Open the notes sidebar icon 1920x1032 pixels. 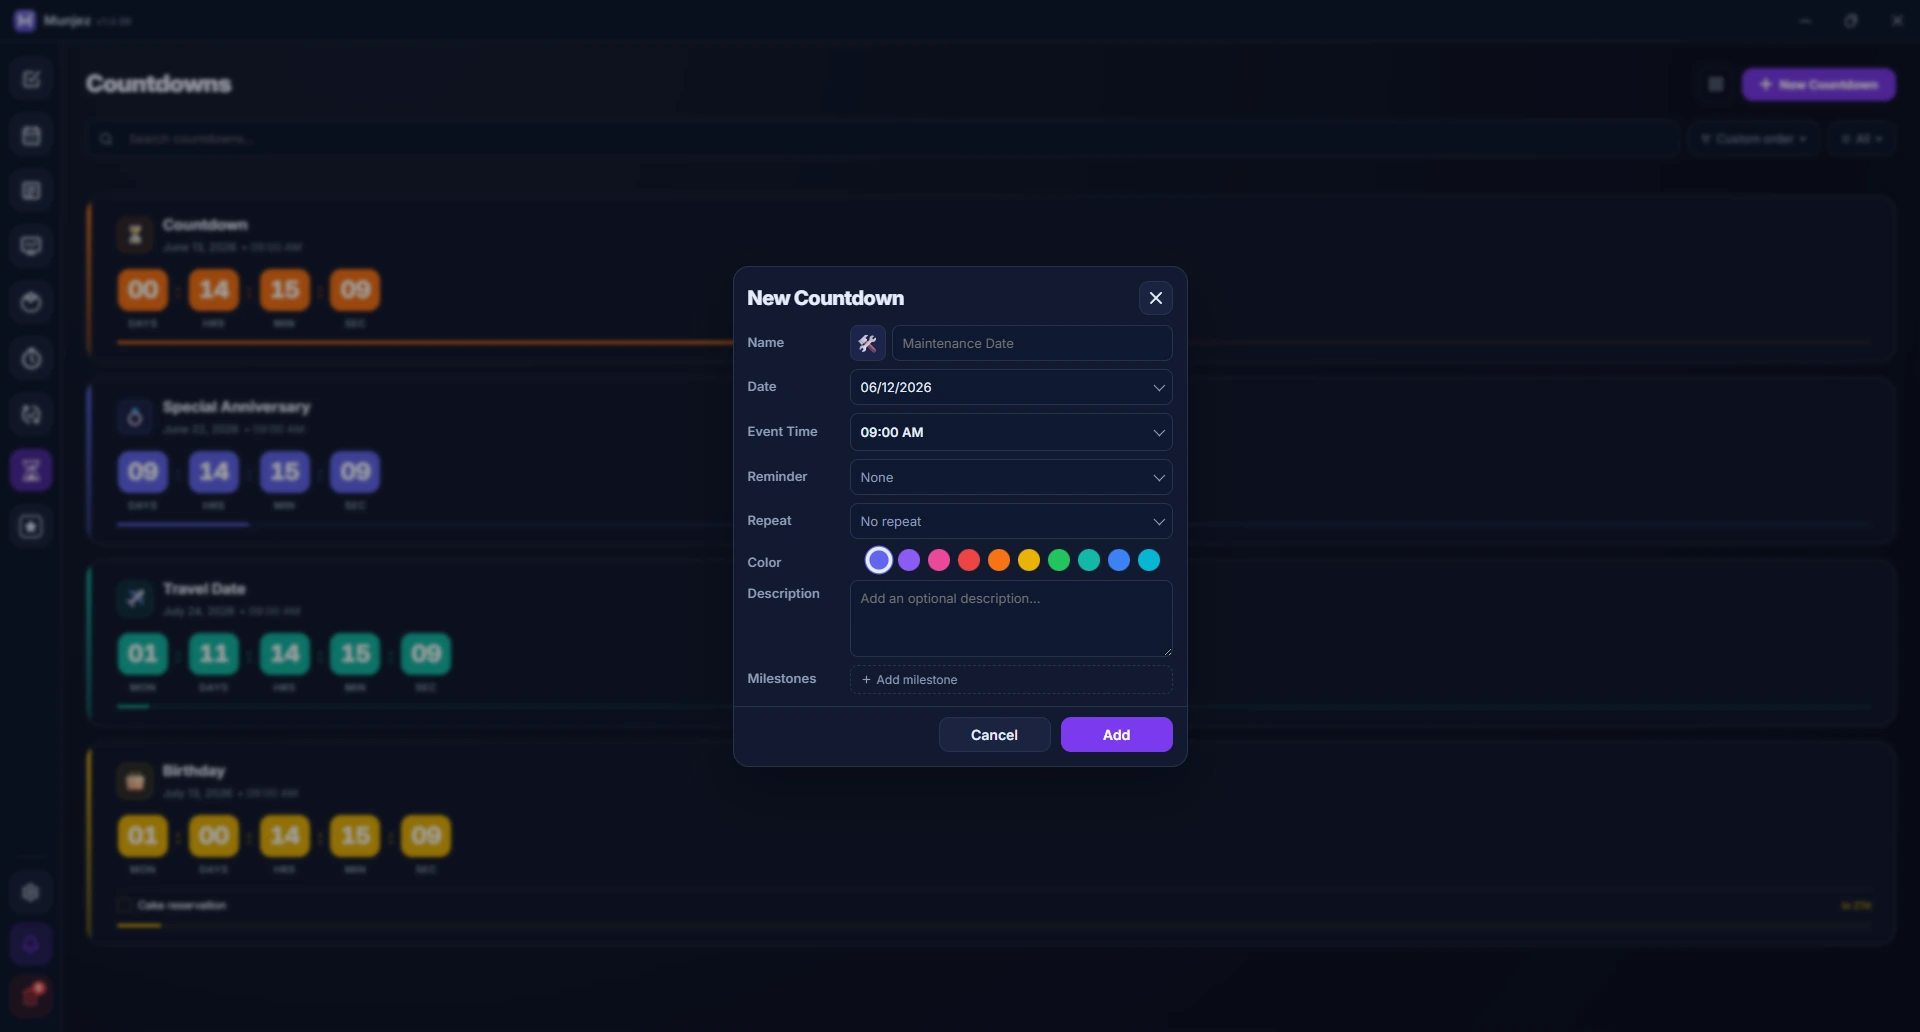[x=31, y=191]
